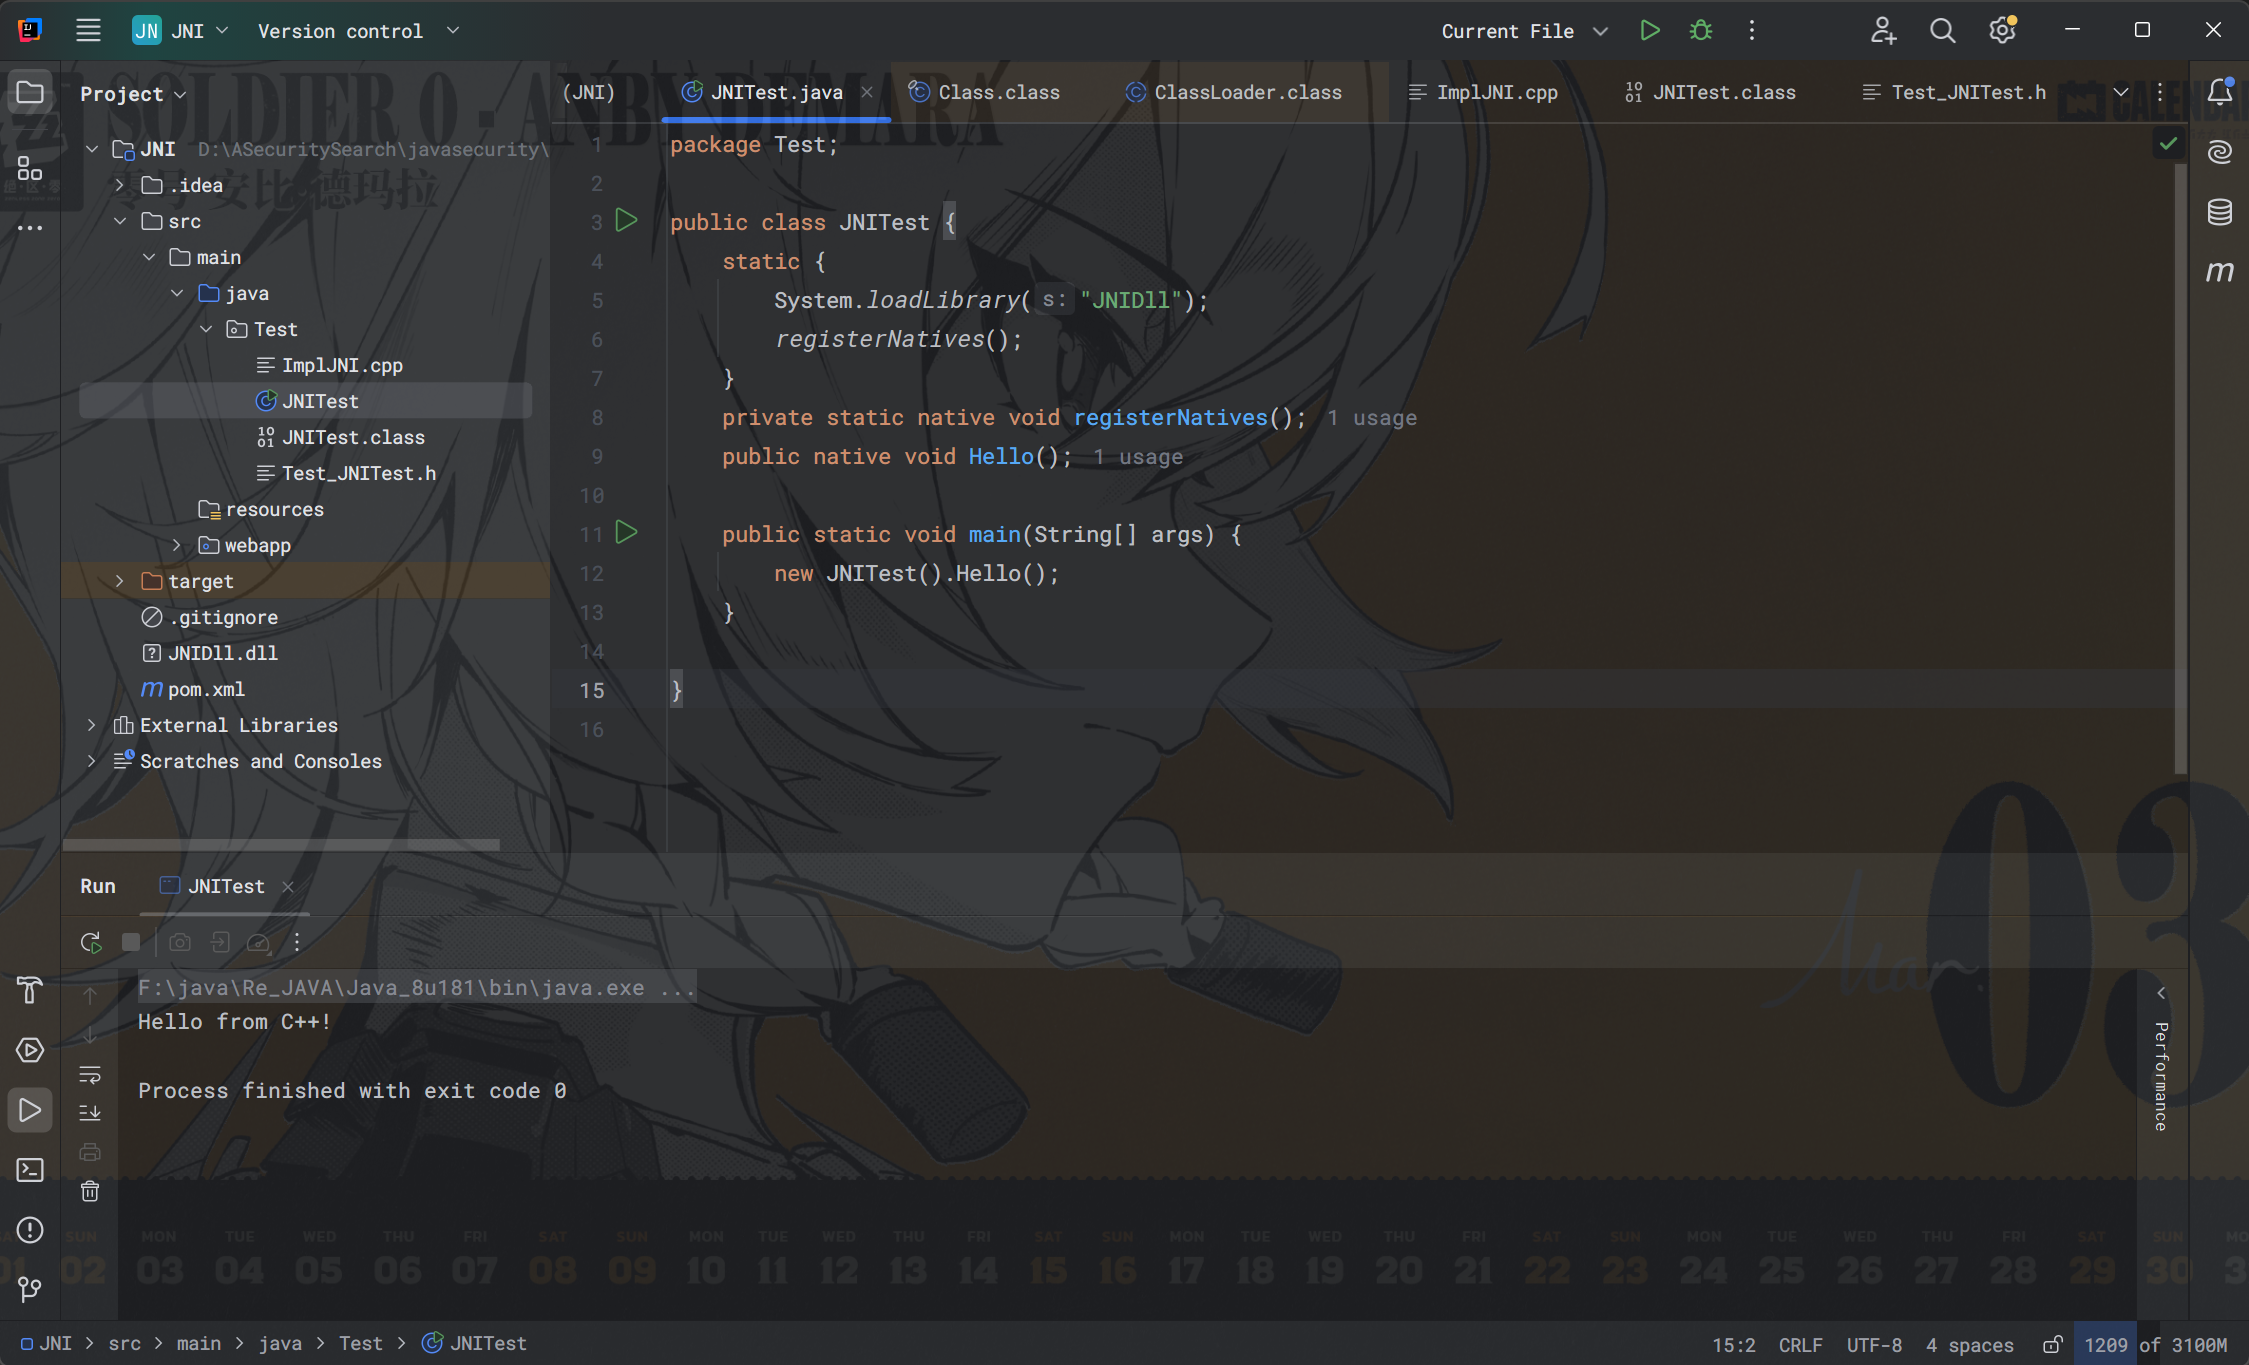2249x1365 pixels.
Task: Expand the webapp folder
Action: 177,545
